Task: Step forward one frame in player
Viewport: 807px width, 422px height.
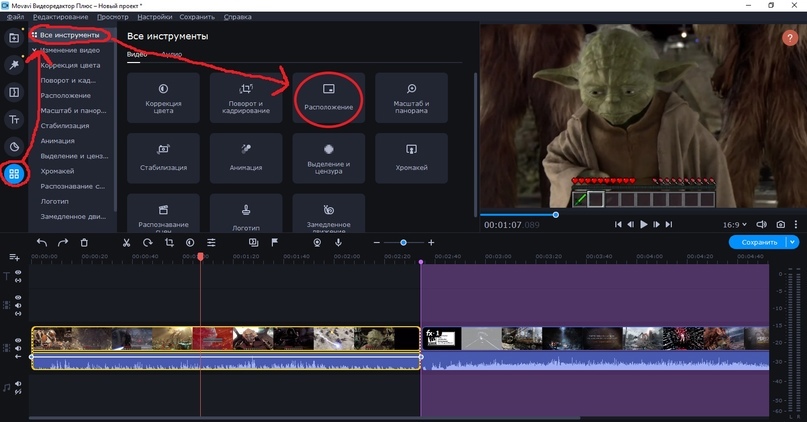Action: pos(656,224)
